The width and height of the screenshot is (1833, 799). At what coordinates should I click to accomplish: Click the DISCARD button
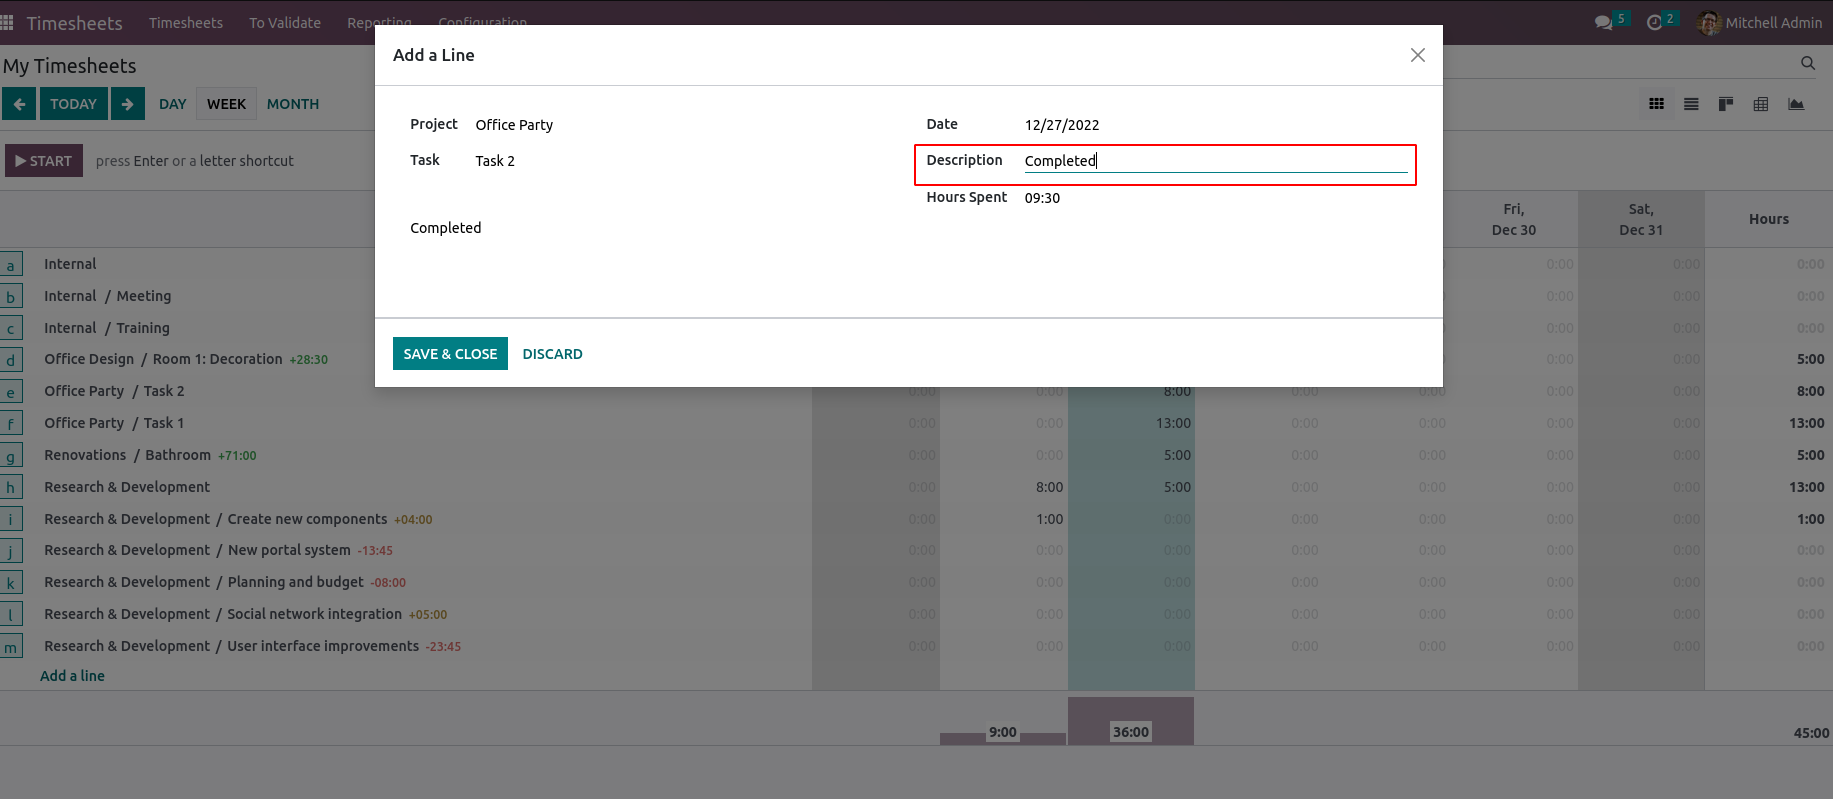coord(552,354)
